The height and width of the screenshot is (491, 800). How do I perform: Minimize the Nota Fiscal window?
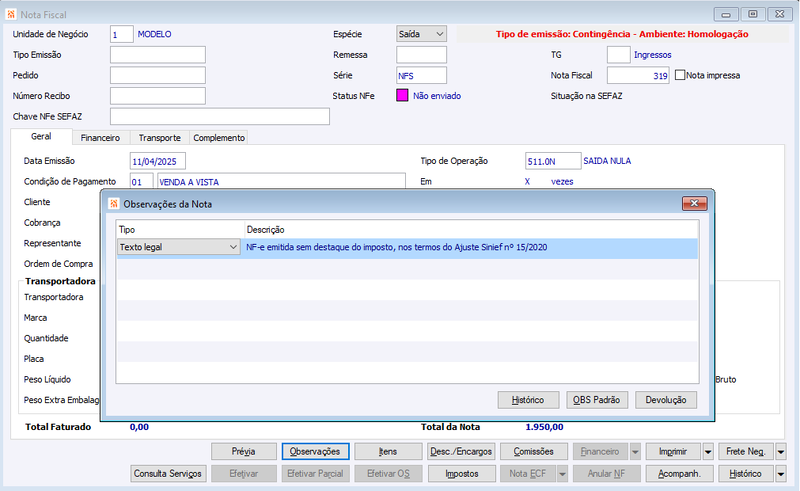click(x=726, y=14)
